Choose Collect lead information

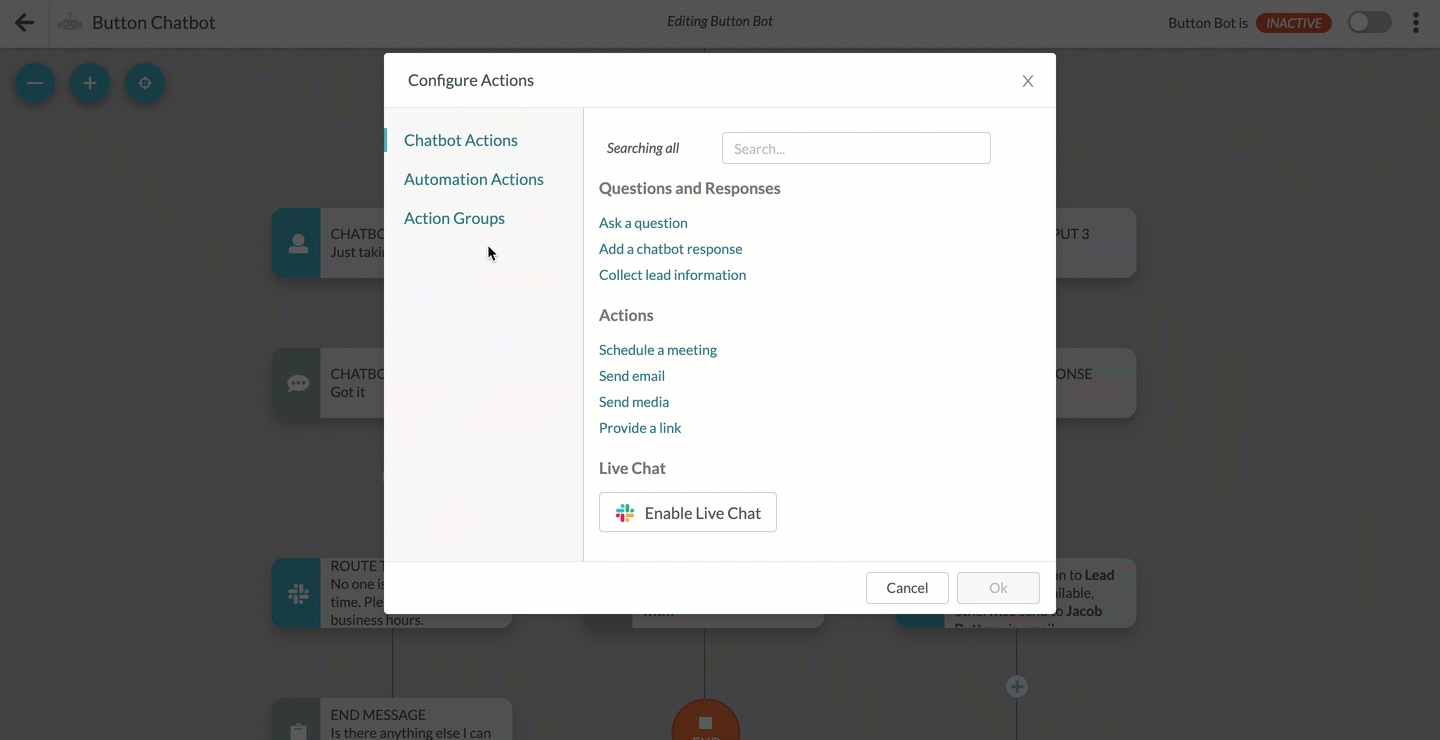click(673, 275)
